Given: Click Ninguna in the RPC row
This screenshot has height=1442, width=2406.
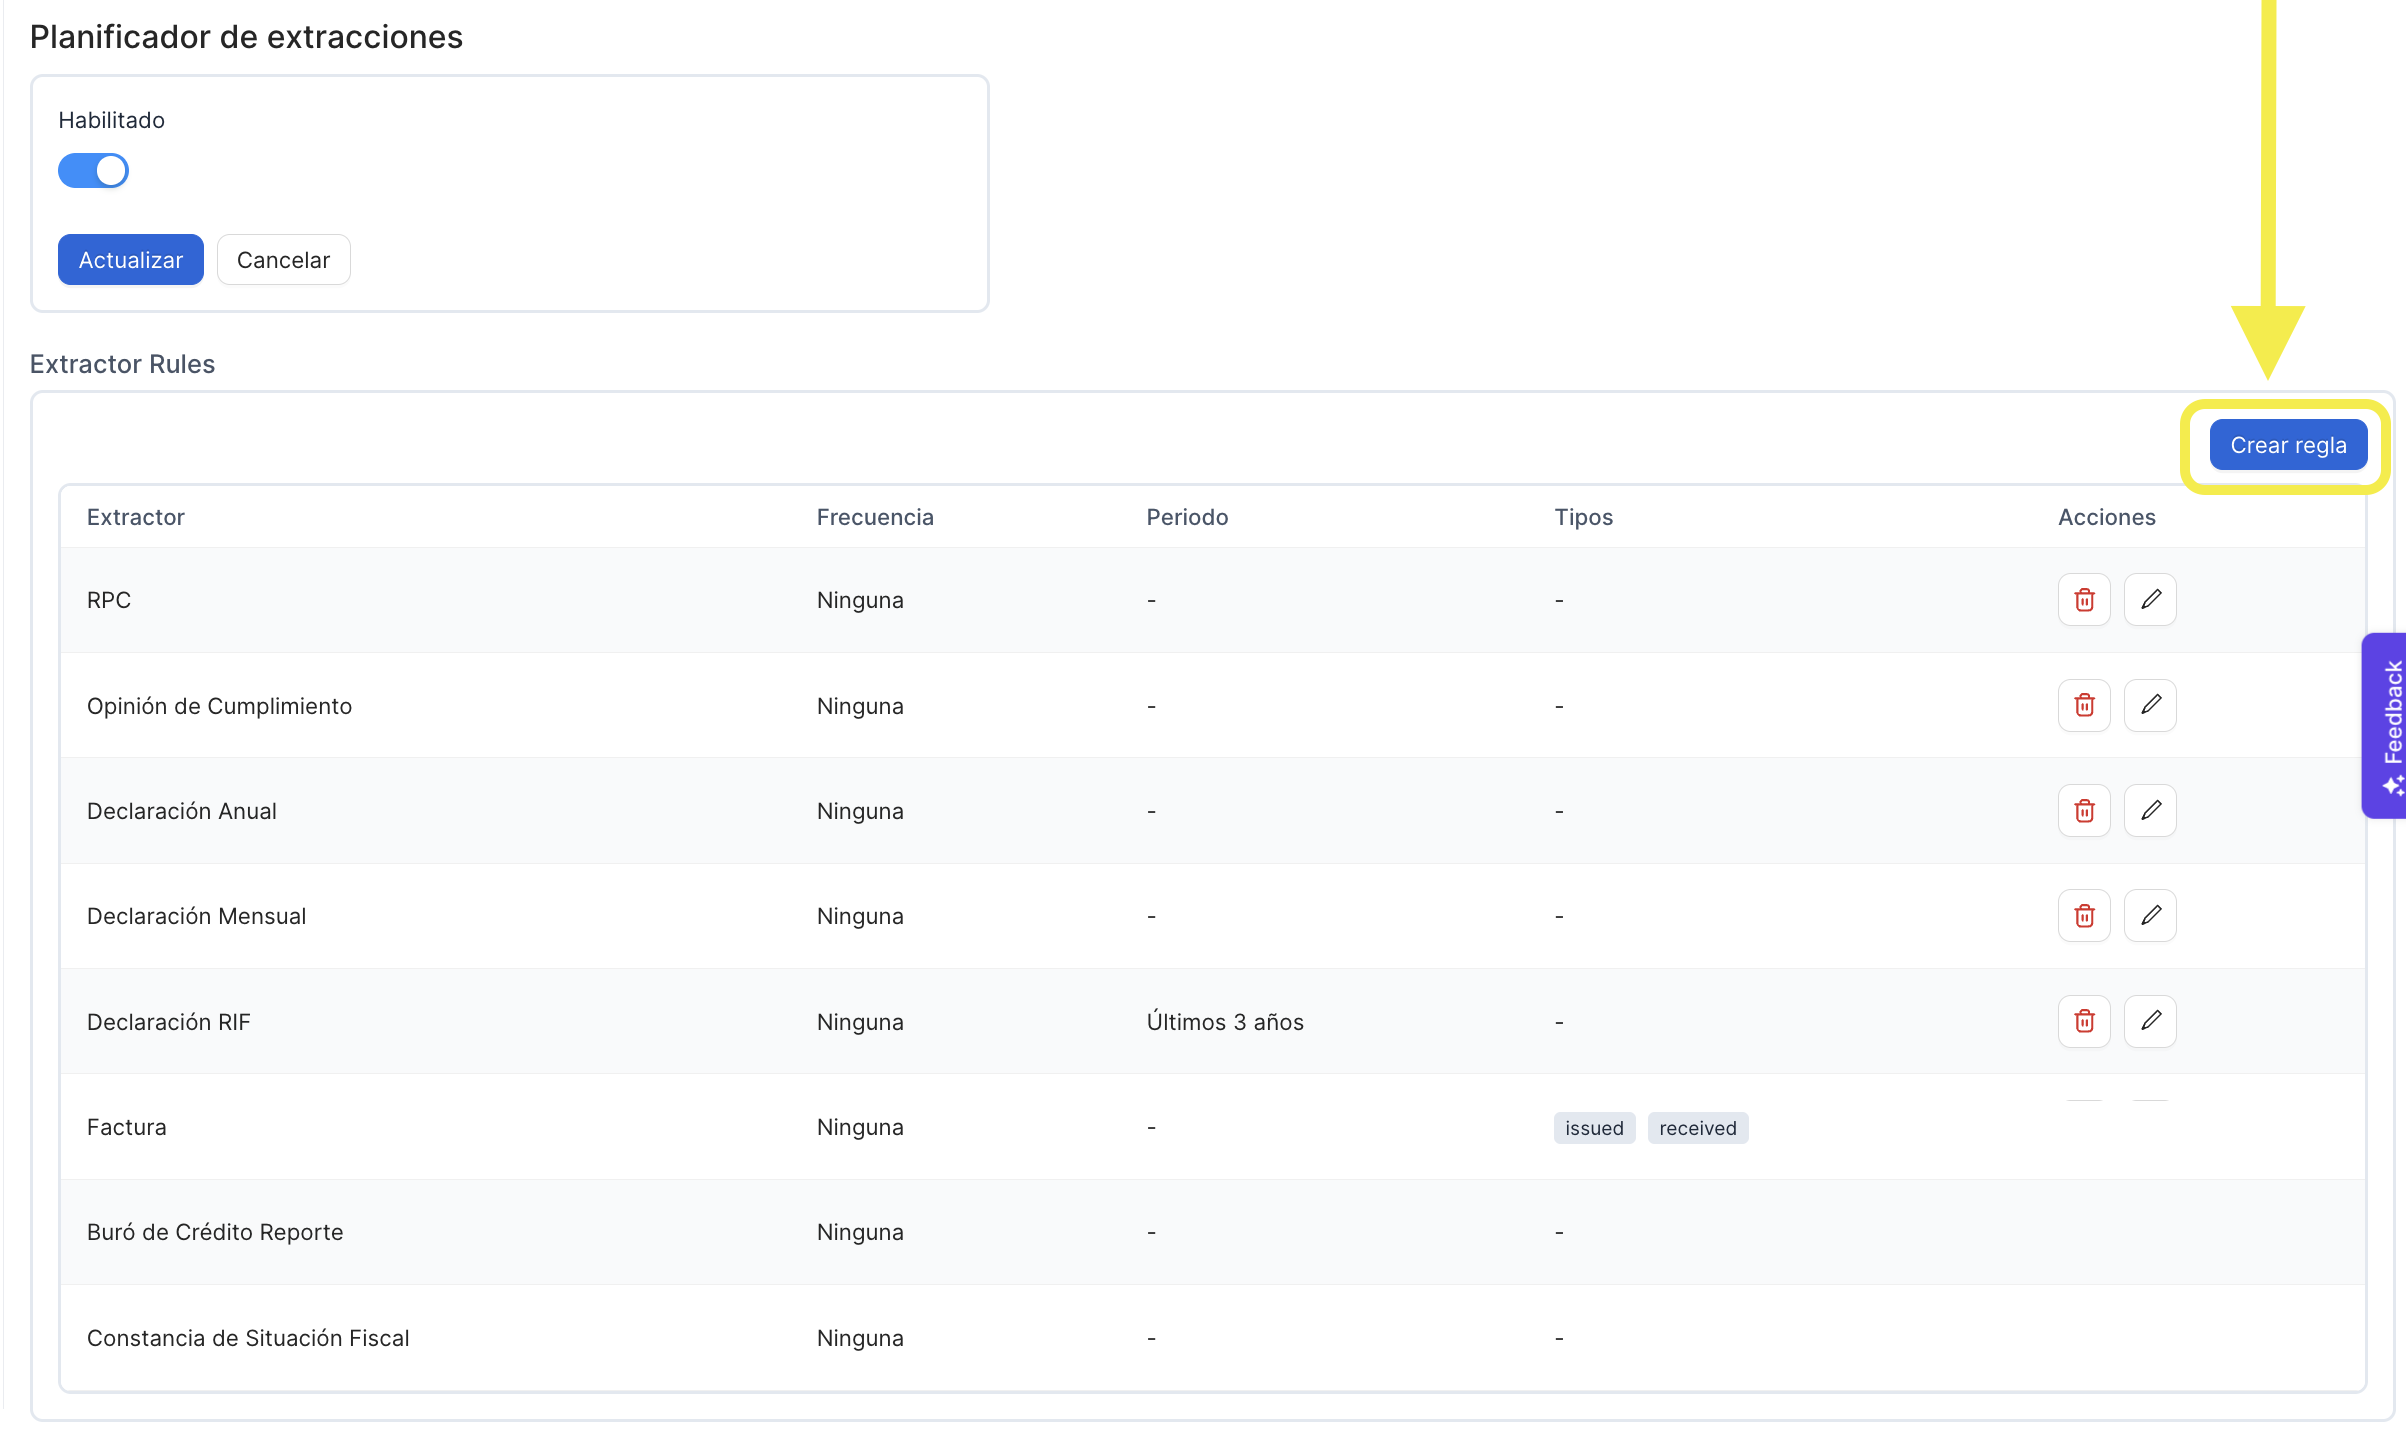Looking at the screenshot, I should pyautogui.click(x=860, y=600).
